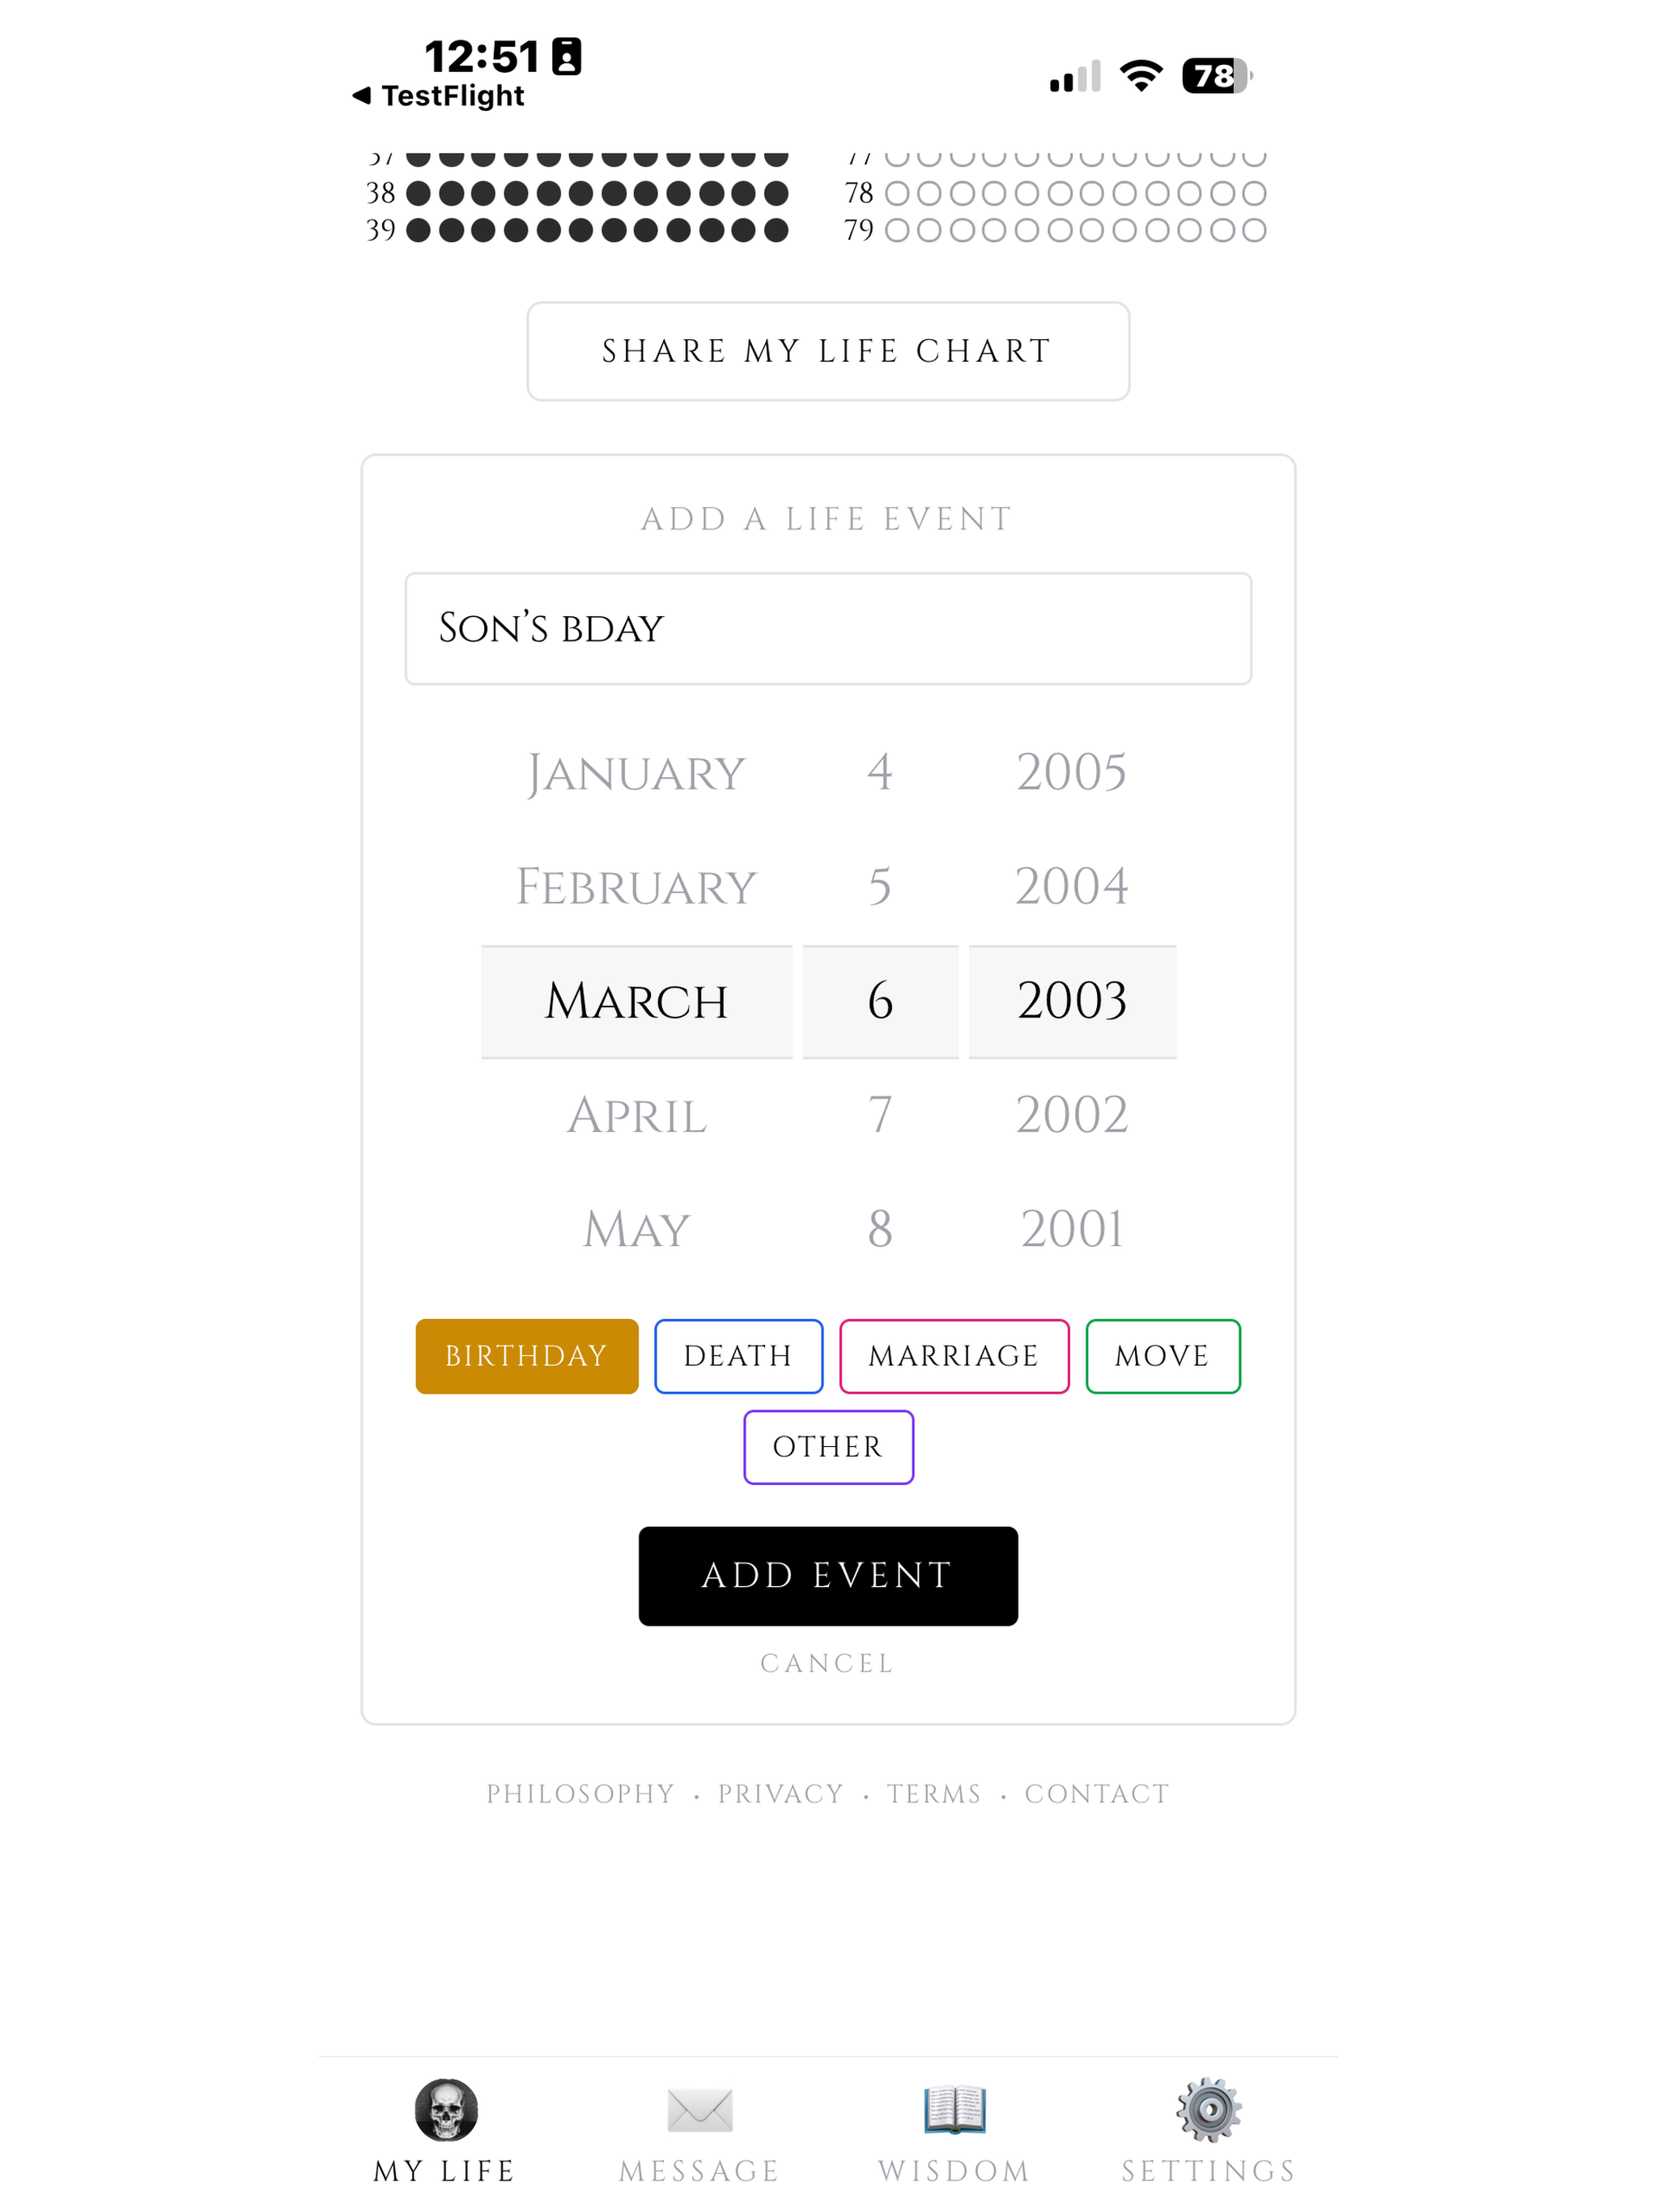This screenshot has height=2212, width=1658.
Task: Tap the Add Event button
Action: click(x=829, y=1576)
